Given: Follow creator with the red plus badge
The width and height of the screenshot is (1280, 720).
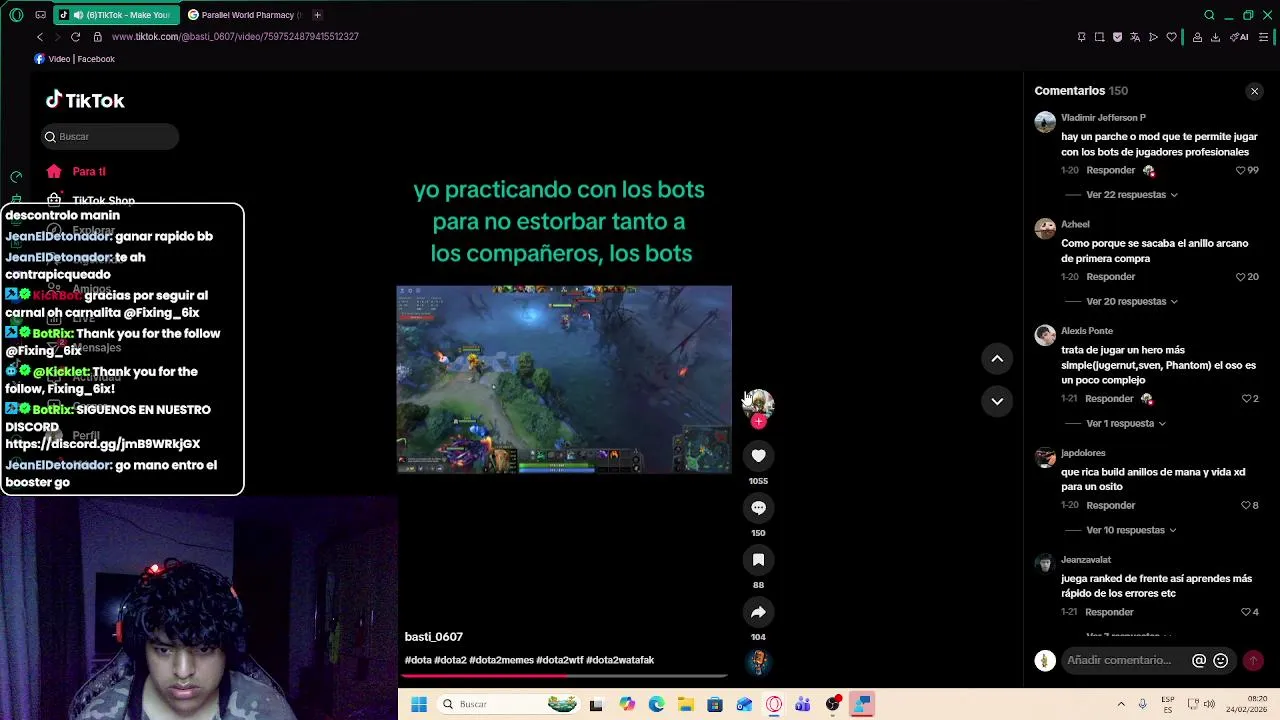Looking at the screenshot, I should coord(758,422).
